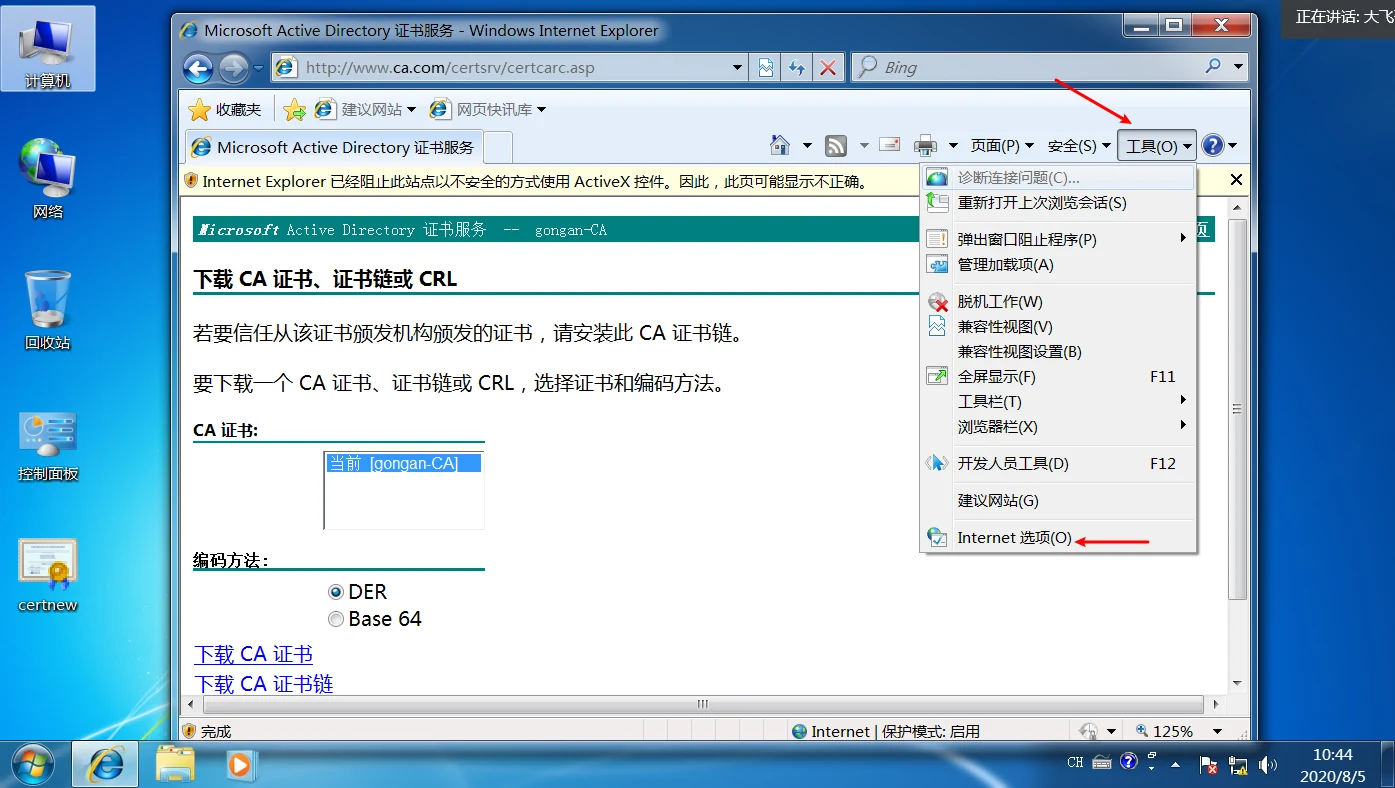Click the Compatibility View icon in address bar
1395x788 pixels.
pos(766,68)
